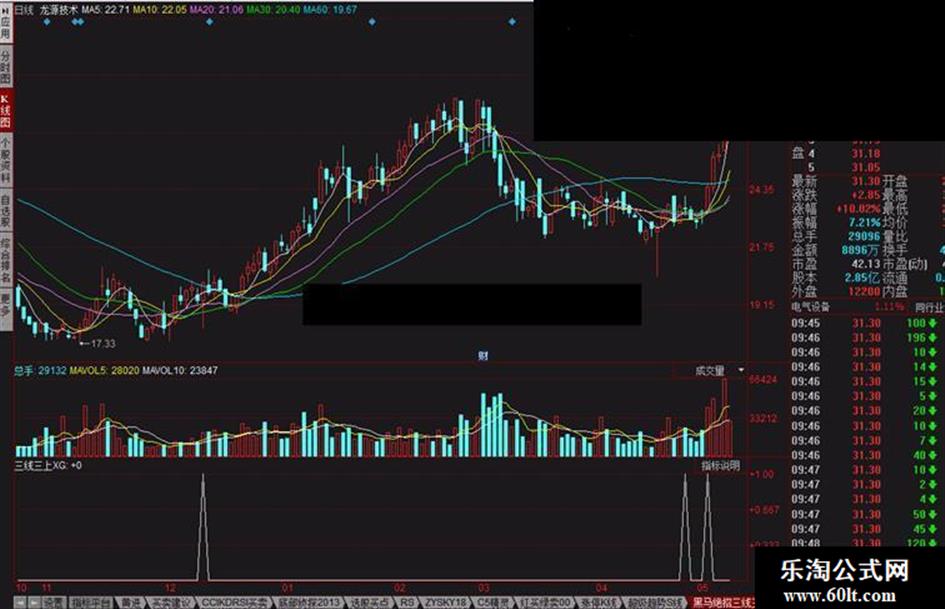945x609 pixels.
Task: Click the 09:45 trade row showing 100
Action: pyautogui.click(x=867, y=323)
